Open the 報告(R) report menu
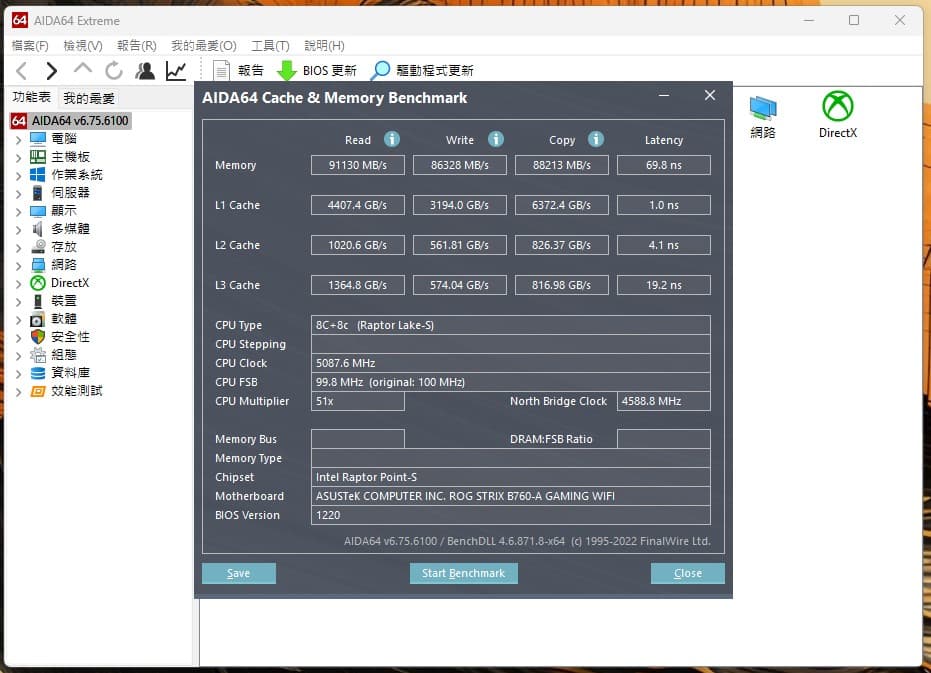The width and height of the screenshot is (931, 673). (137, 46)
